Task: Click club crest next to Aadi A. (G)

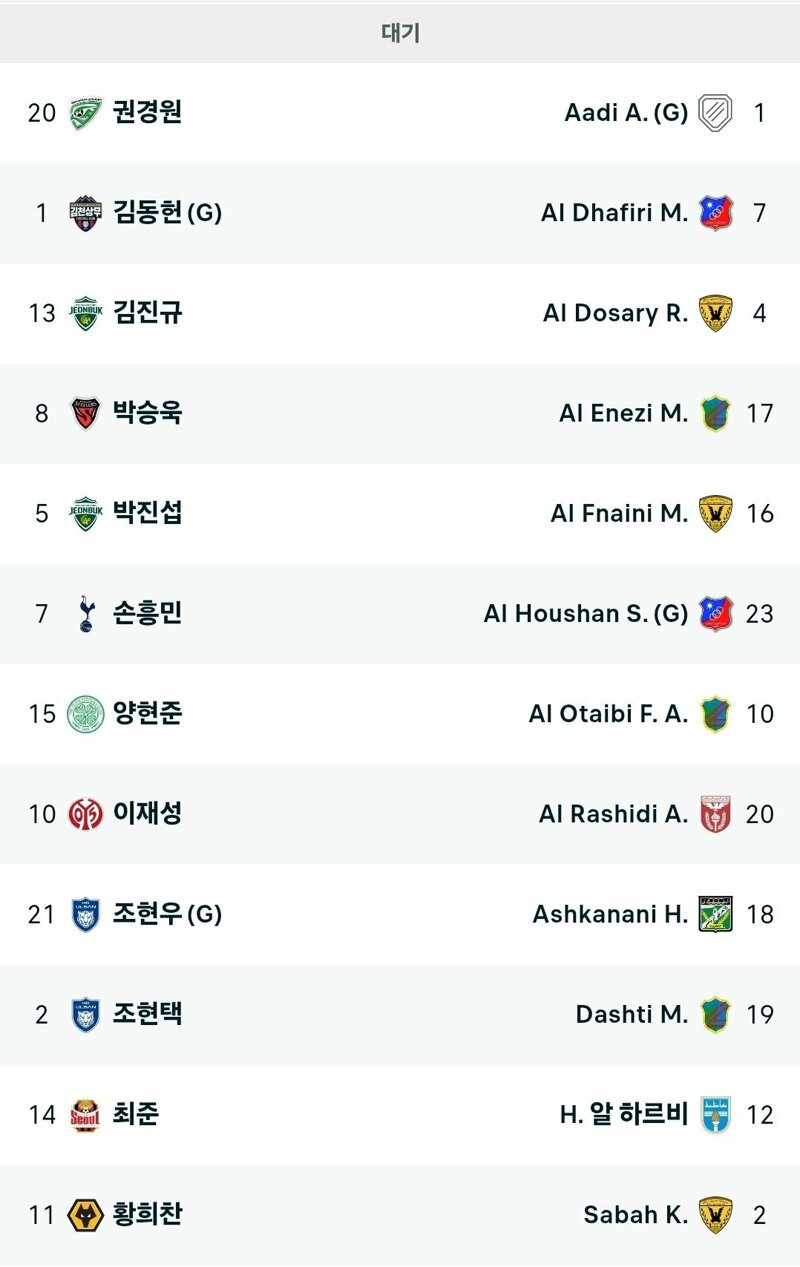Action: (x=715, y=112)
